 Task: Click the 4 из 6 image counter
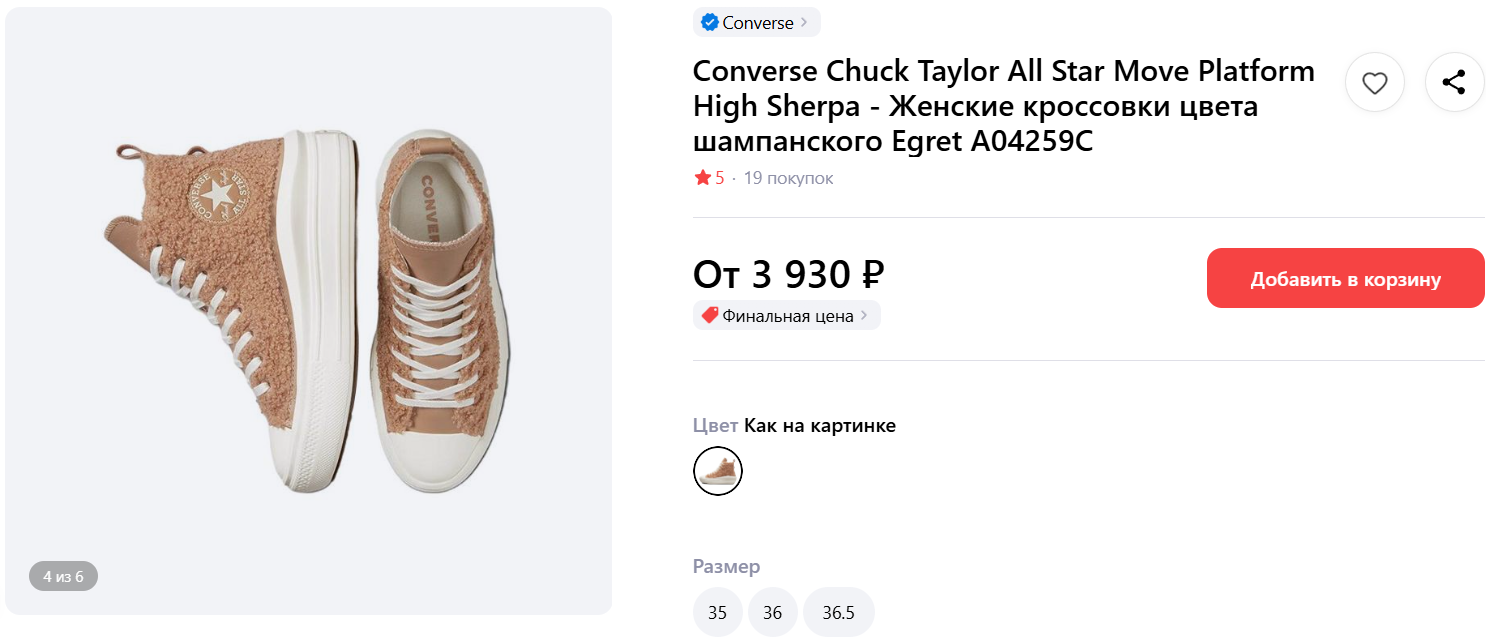(63, 577)
